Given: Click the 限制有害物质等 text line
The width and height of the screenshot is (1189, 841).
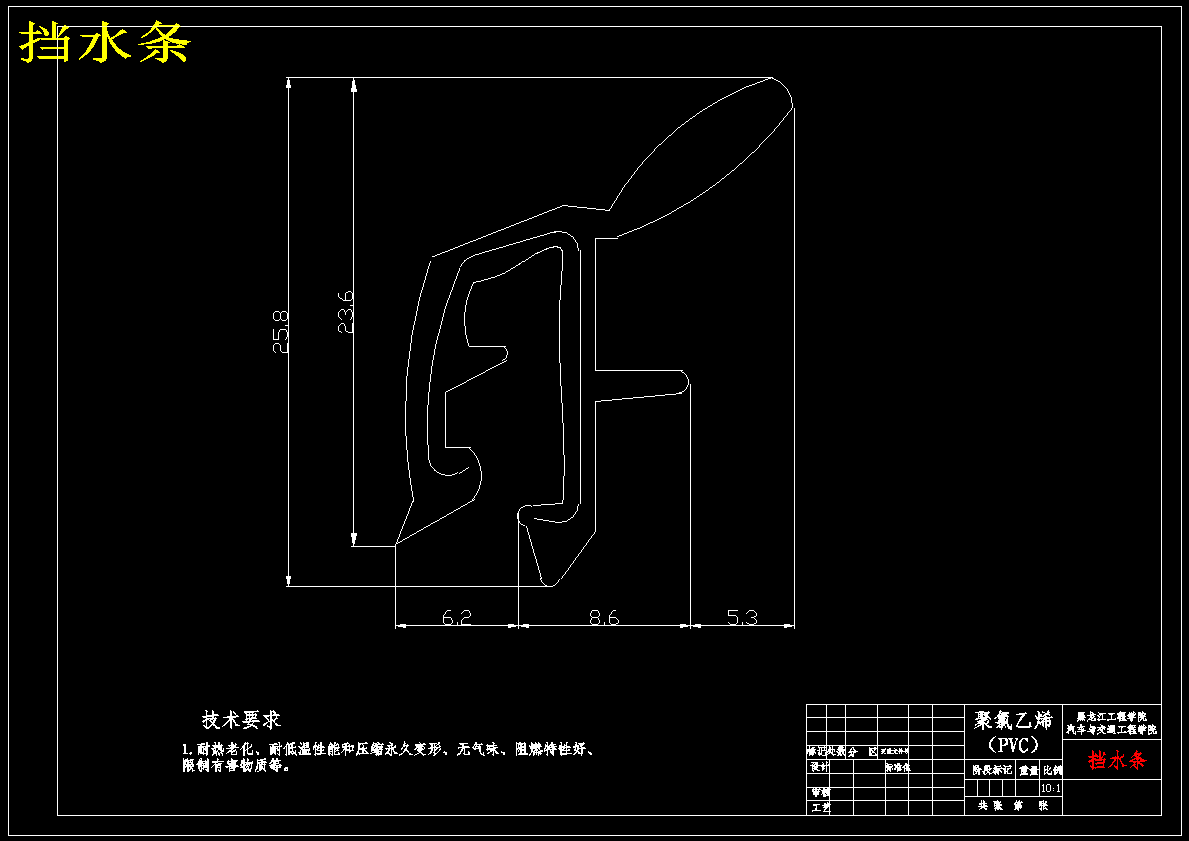Looking at the screenshot, I should tap(236, 766).
